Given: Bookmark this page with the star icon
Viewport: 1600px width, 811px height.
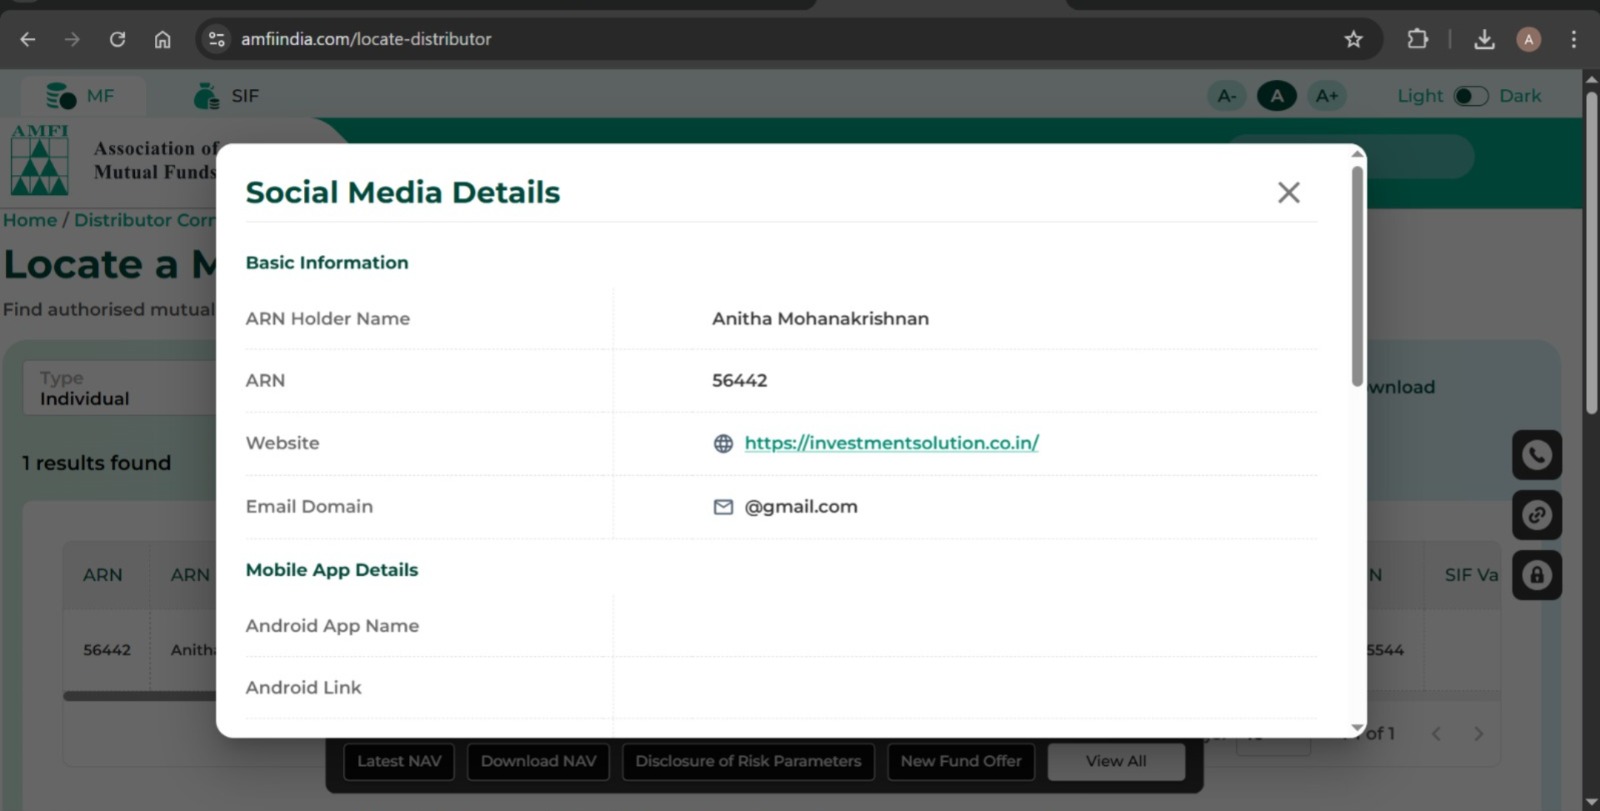Looking at the screenshot, I should [1353, 39].
